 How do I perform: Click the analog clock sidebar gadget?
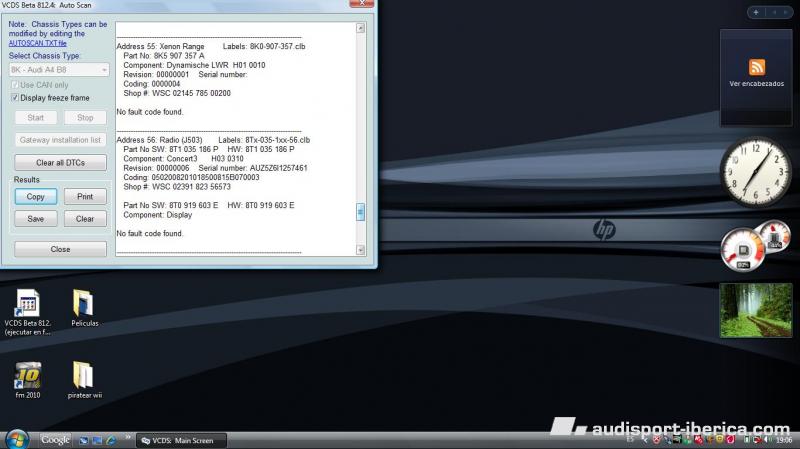755,170
